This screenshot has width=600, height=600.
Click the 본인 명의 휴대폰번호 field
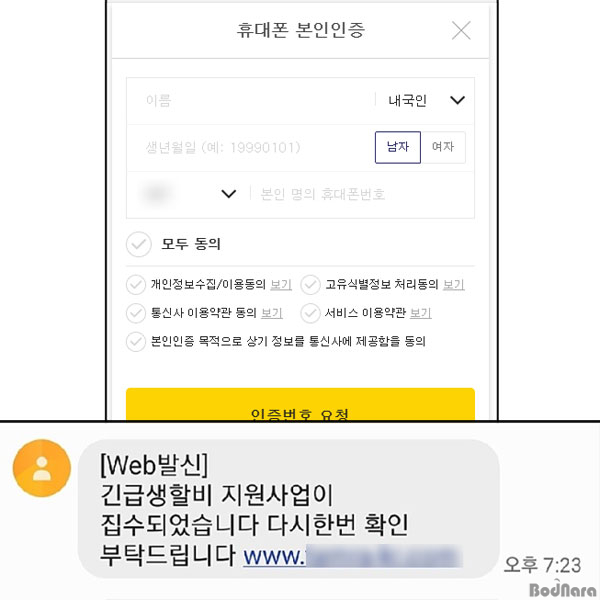[x=362, y=194]
